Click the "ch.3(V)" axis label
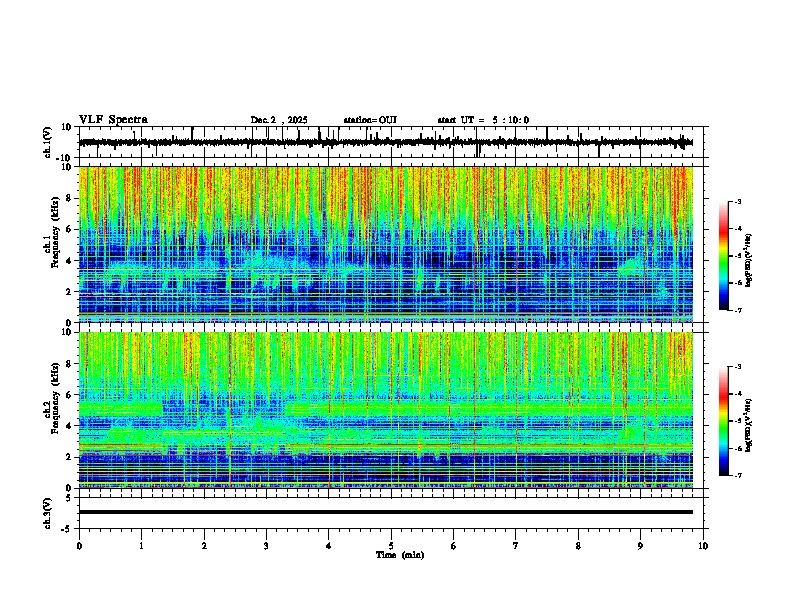This screenshot has width=792, height=612. pos(48,514)
